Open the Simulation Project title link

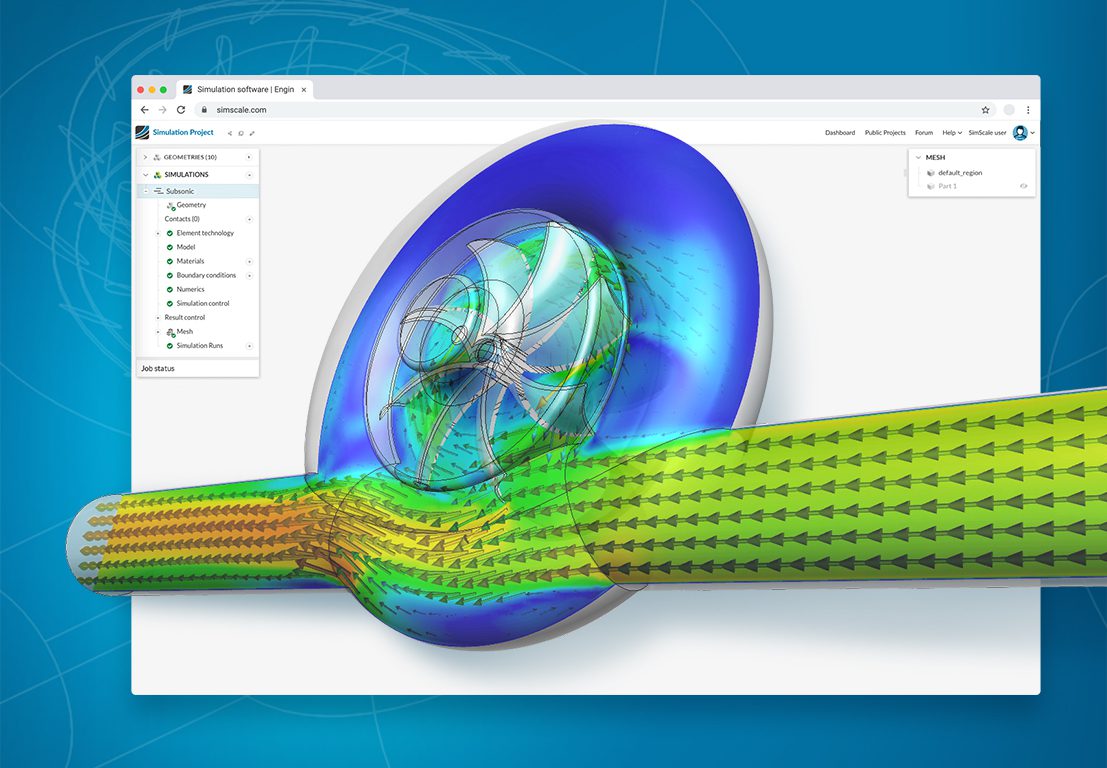click(x=183, y=132)
